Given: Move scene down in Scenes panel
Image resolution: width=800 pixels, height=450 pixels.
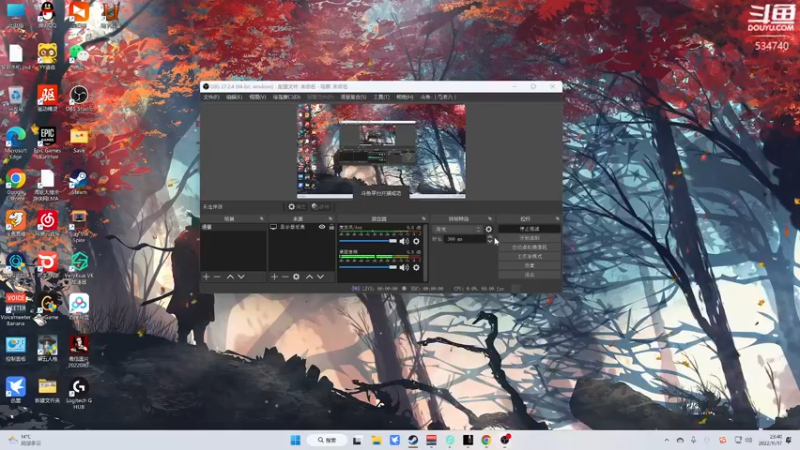Looking at the screenshot, I should [x=241, y=277].
